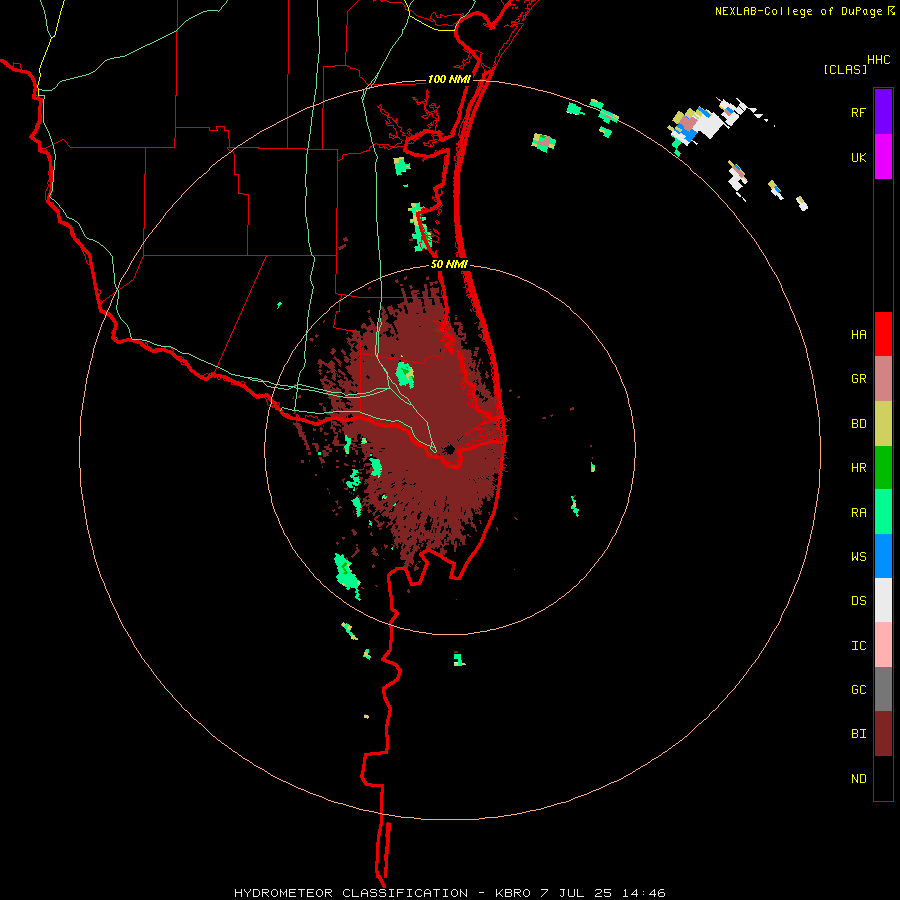Click the WS blue legend swatch
900x900 pixels.
point(883,556)
